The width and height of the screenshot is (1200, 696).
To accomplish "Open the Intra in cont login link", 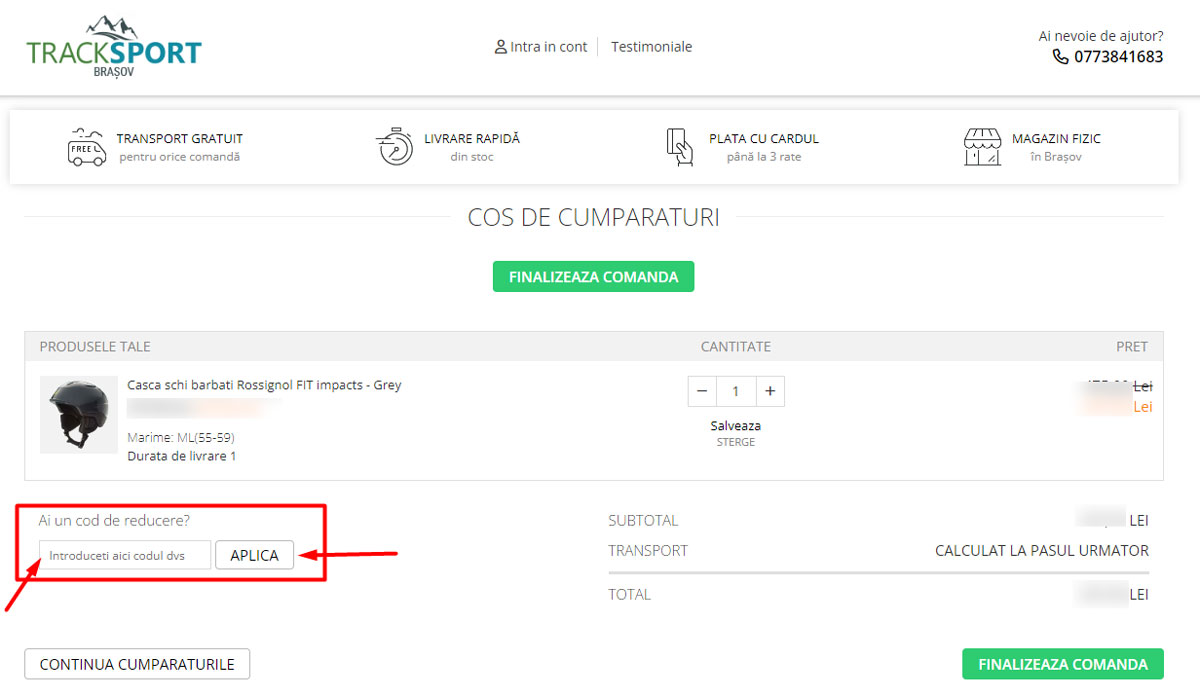I will click(549, 47).
